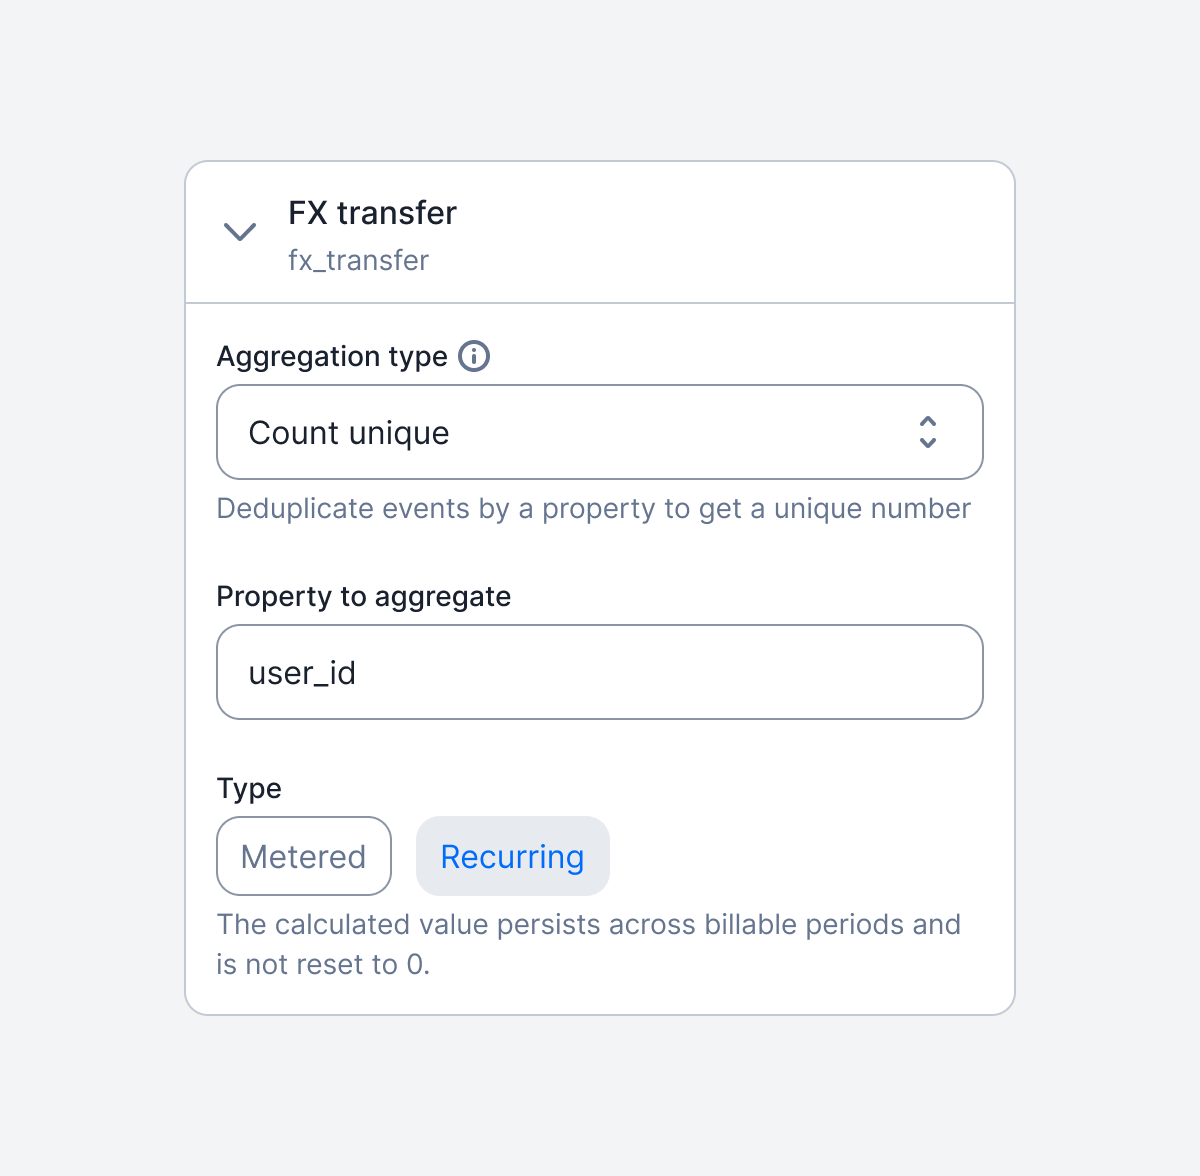Click the Aggregation type label

[x=332, y=357]
